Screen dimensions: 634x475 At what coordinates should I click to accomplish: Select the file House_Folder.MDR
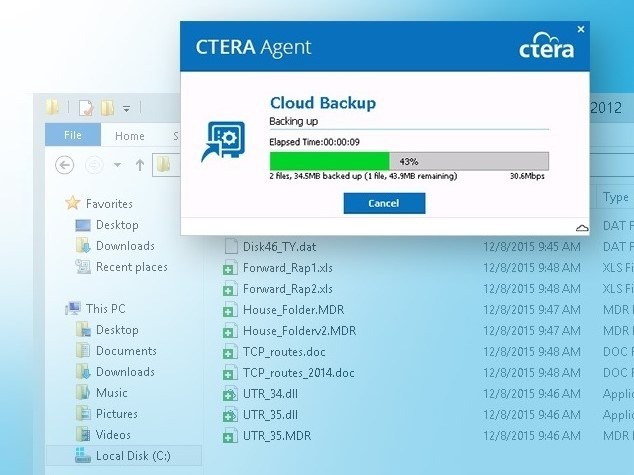294,310
